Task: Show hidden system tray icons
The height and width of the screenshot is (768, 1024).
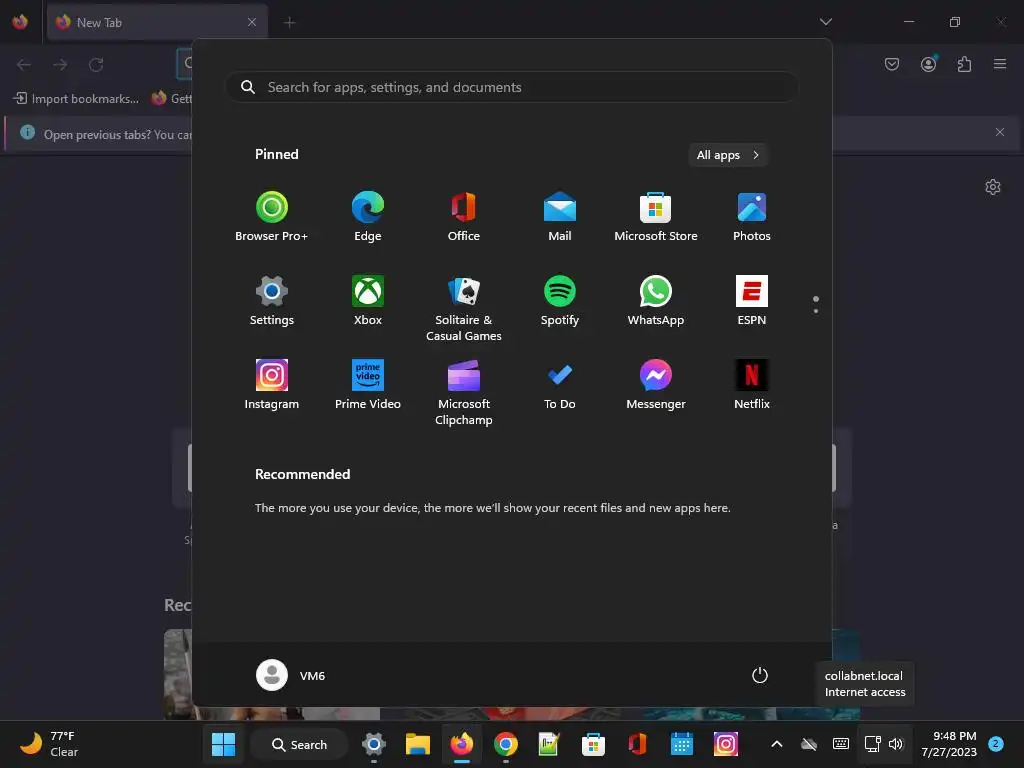Action: (x=776, y=744)
